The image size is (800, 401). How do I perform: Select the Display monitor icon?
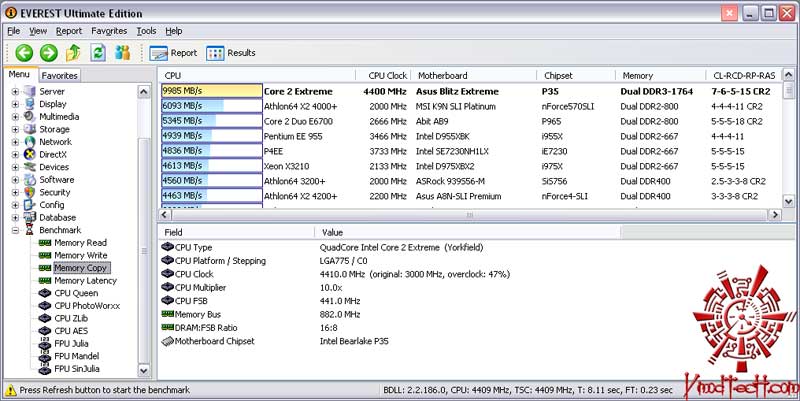click(30, 104)
